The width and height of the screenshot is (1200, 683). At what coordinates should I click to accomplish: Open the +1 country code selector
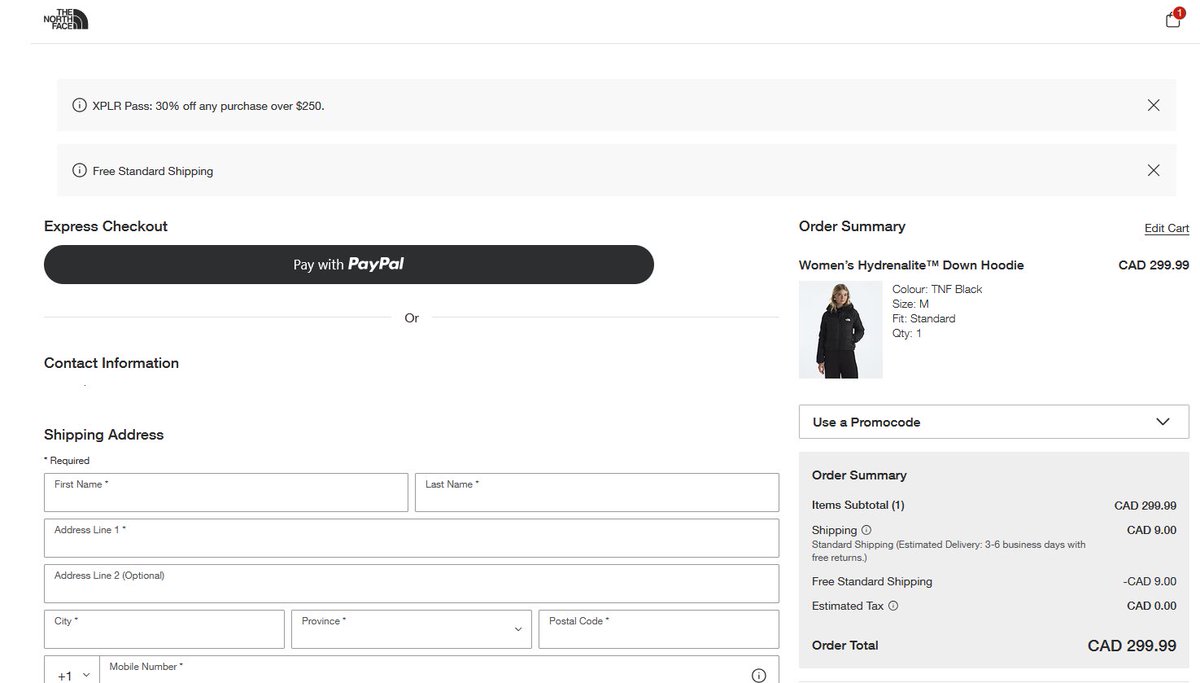(72, 672)
